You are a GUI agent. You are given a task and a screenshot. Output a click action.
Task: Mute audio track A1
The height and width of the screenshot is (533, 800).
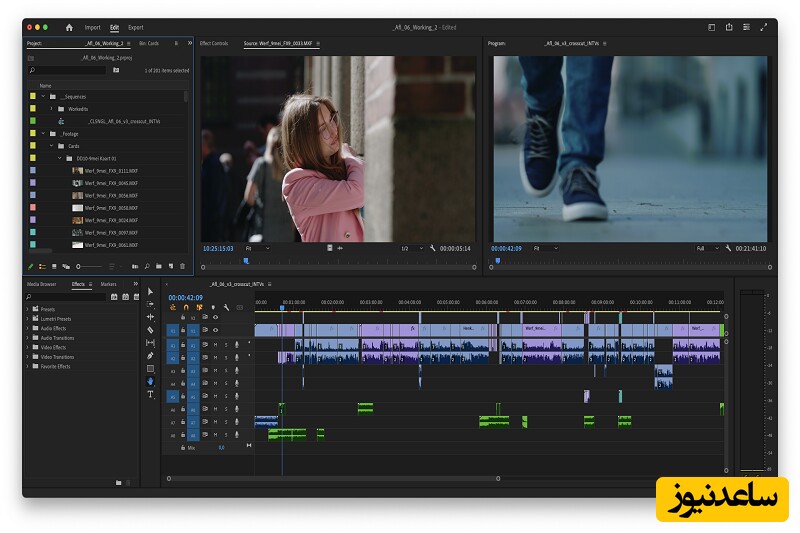click(x=215, y=345)
